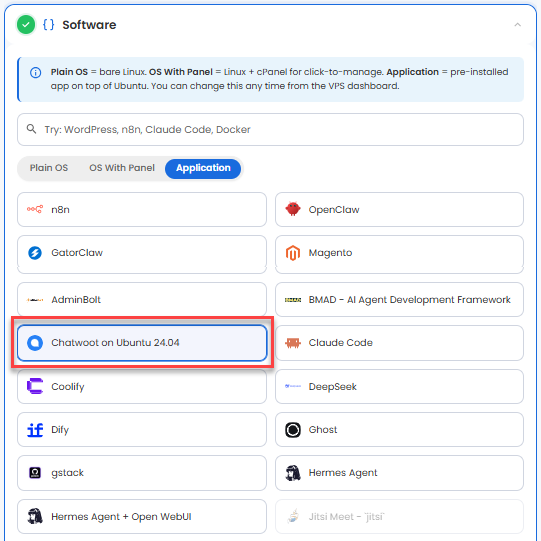
Task: Click the Dify logo icon
Action: point(35,430)
